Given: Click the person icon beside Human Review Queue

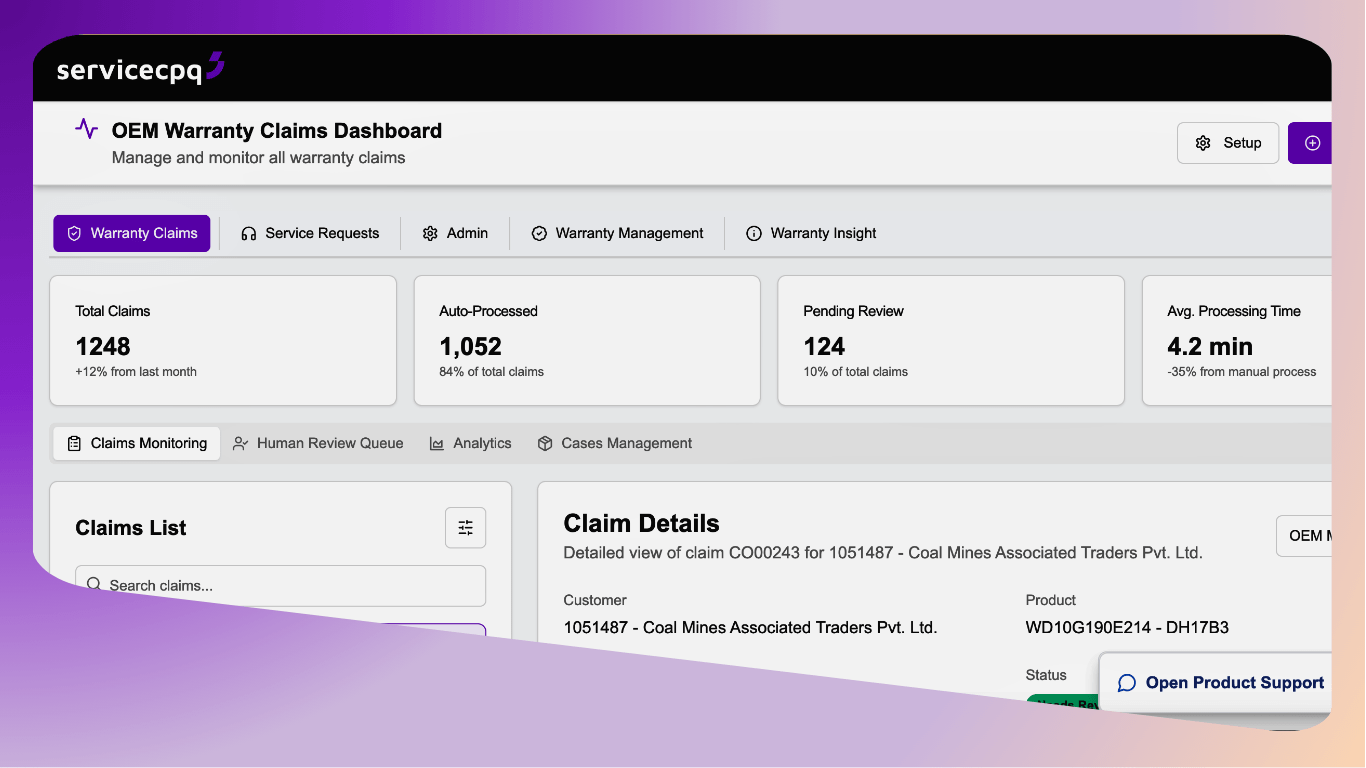Looking at the screenshot, I should [x=240, y=443].
